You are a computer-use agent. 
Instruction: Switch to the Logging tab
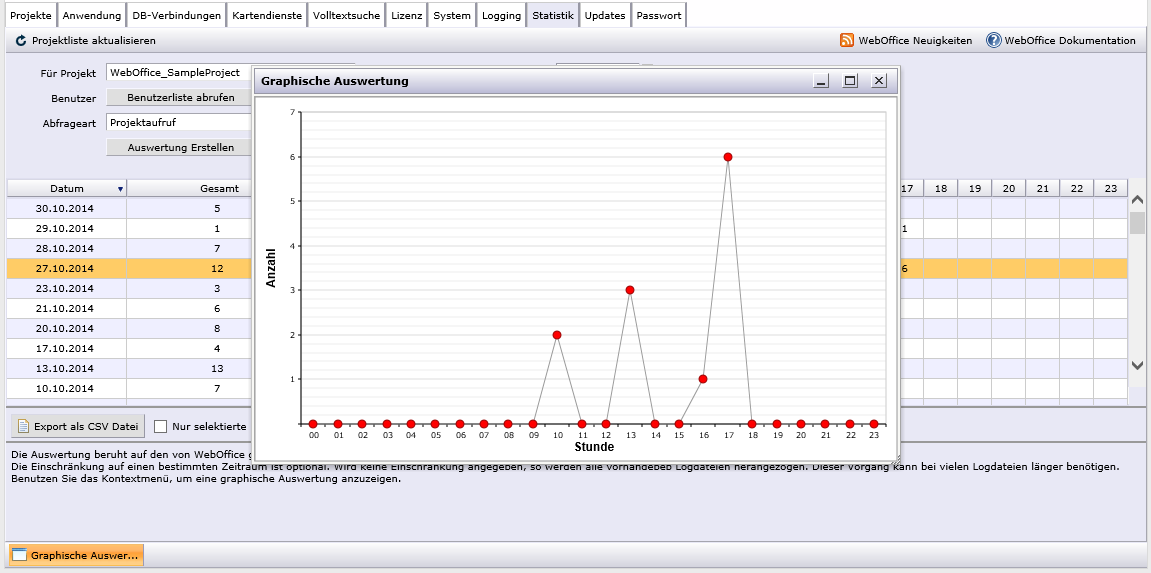point(501,16)
